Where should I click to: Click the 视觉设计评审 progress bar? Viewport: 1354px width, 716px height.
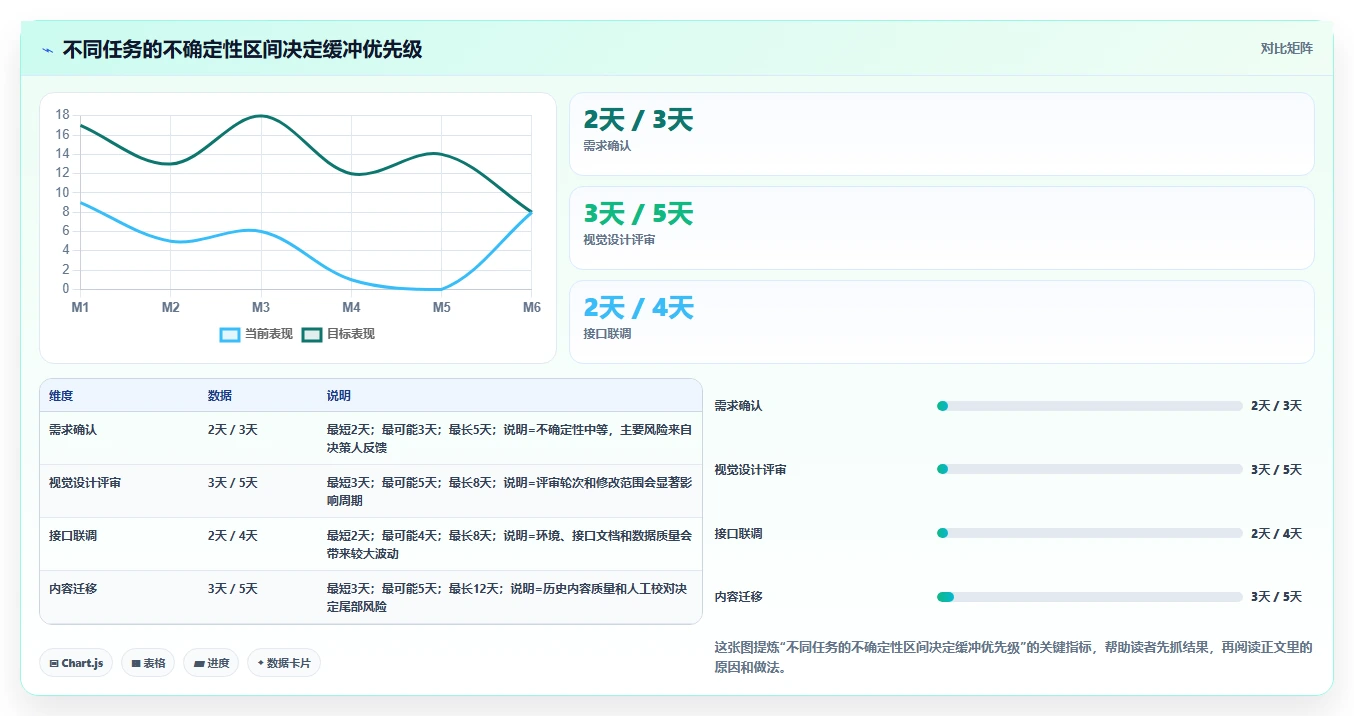[1089, 469]
